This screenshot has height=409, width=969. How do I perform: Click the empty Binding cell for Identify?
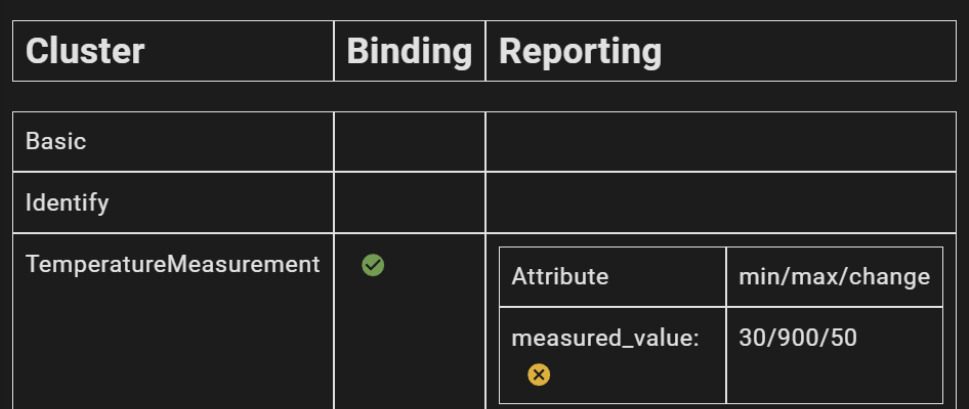coord(409,203)
